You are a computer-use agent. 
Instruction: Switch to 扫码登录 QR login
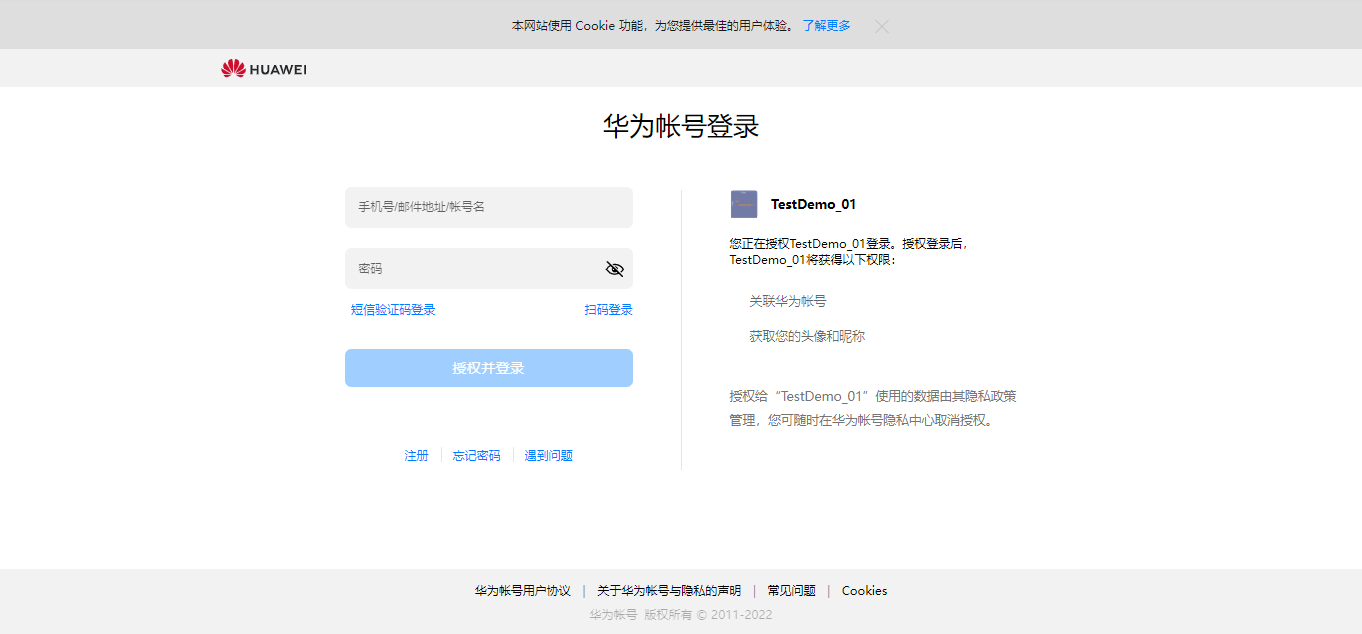[609, 310]
